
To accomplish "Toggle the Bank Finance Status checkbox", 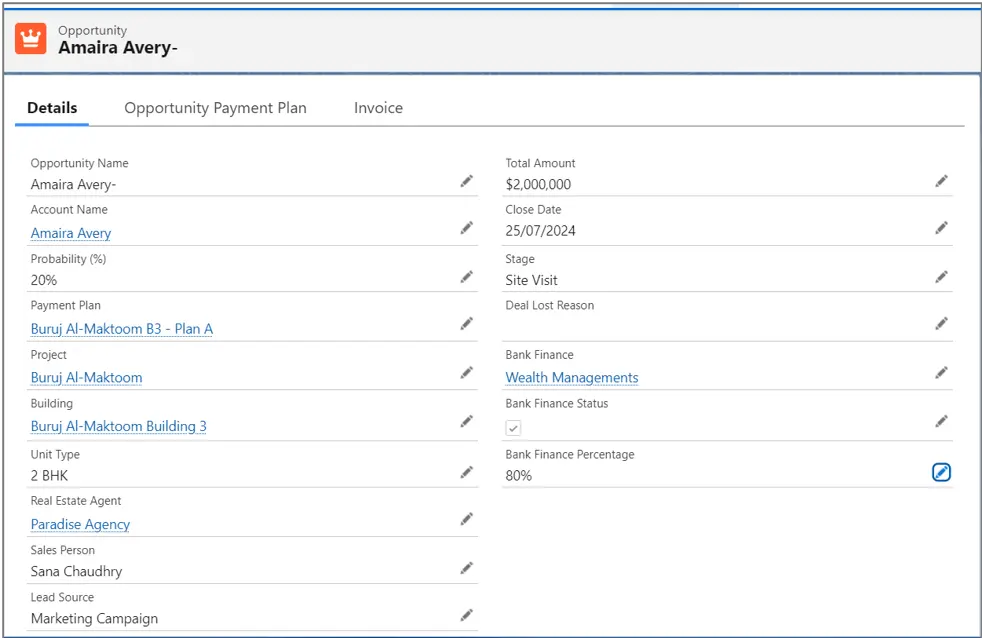I will [x=514, y=428].
